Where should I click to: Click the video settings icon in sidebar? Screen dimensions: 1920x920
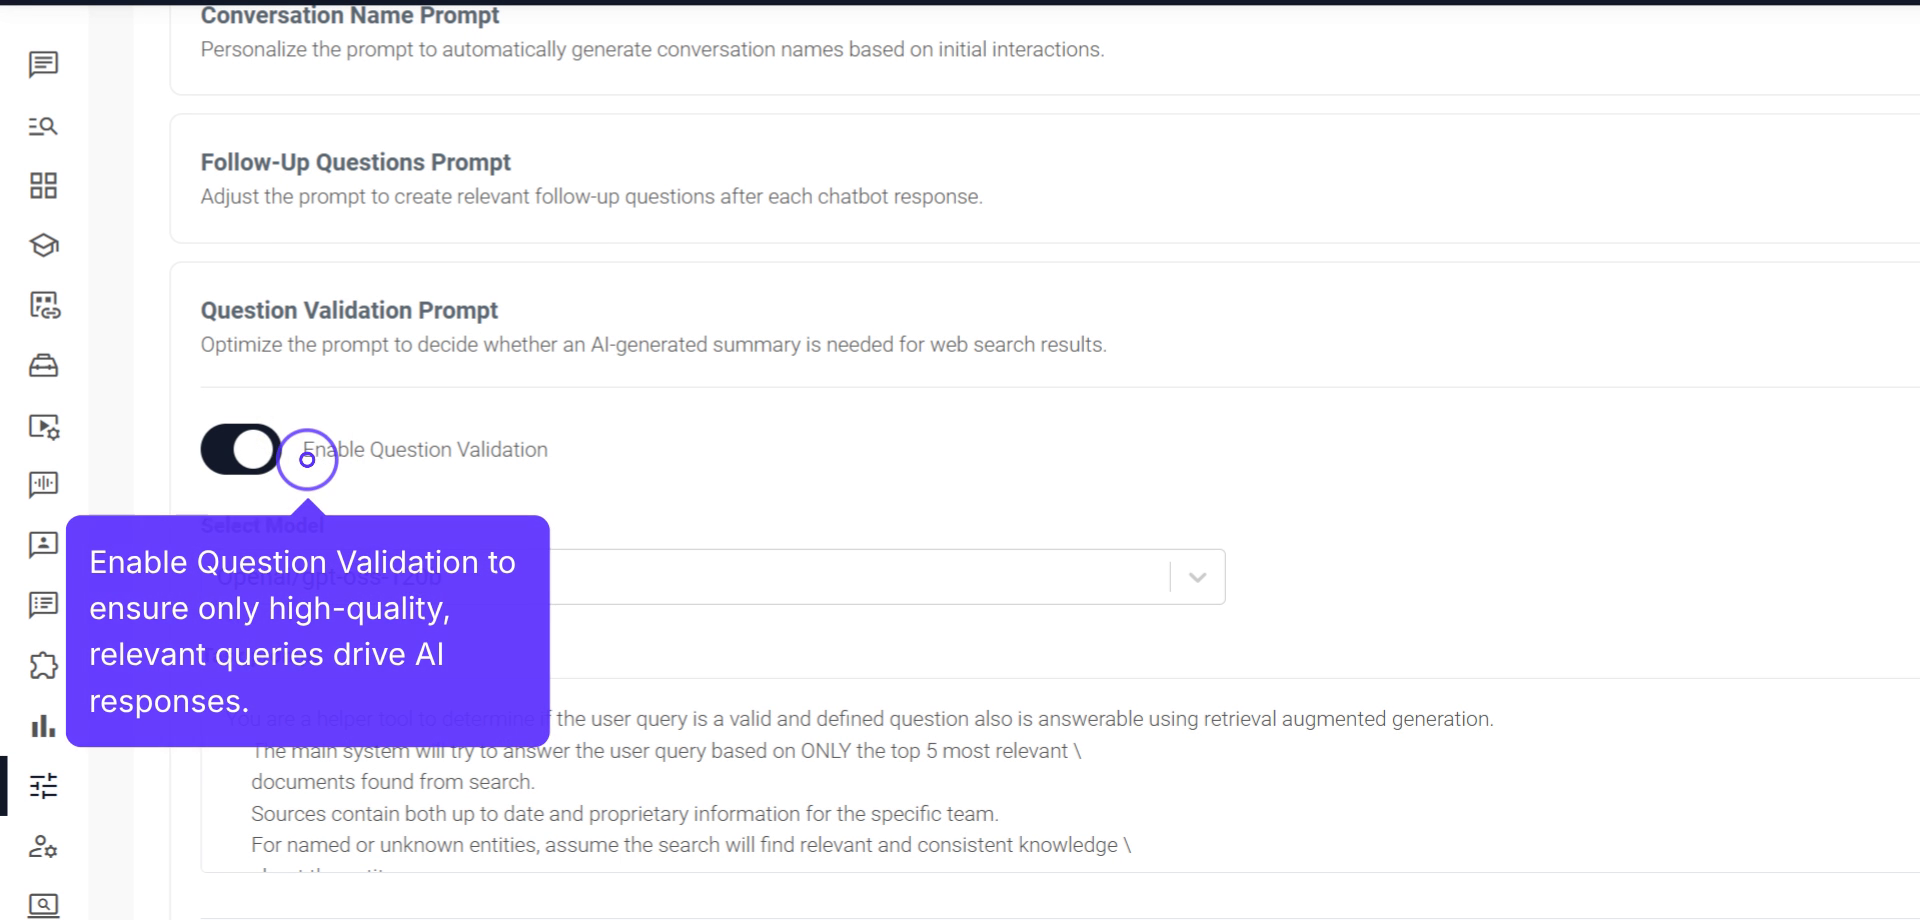click(43, 427)
